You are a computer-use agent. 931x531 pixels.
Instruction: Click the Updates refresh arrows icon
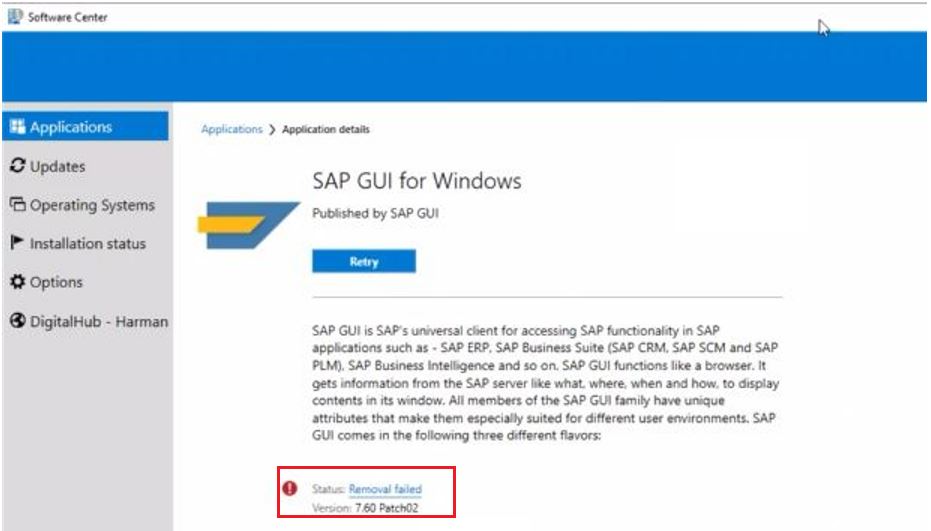pyautogui.click(x=17, y=166)
